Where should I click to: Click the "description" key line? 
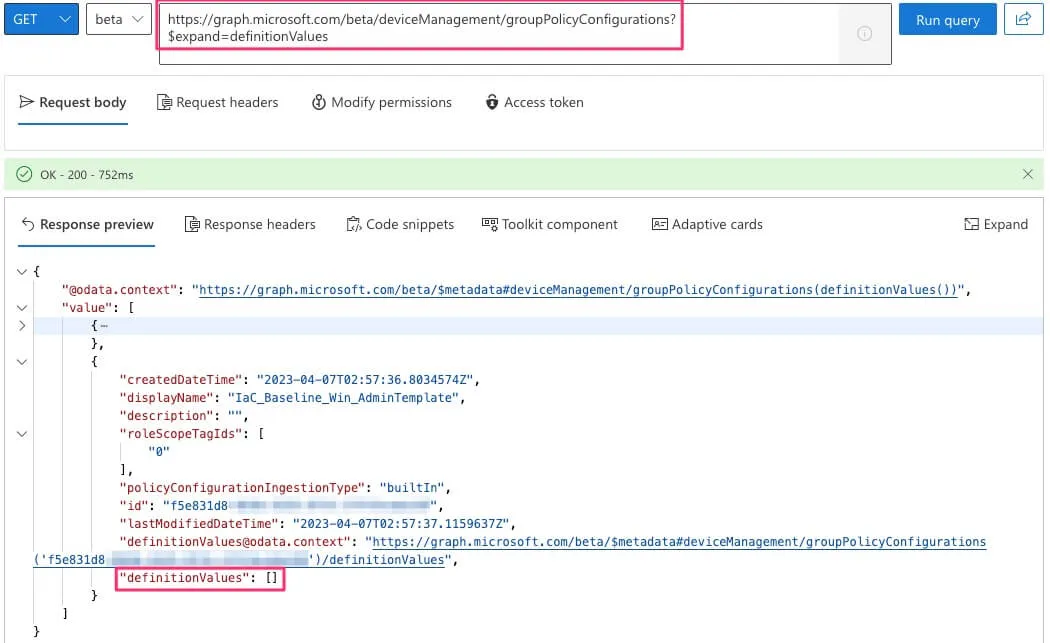click(x=183, y=415)
